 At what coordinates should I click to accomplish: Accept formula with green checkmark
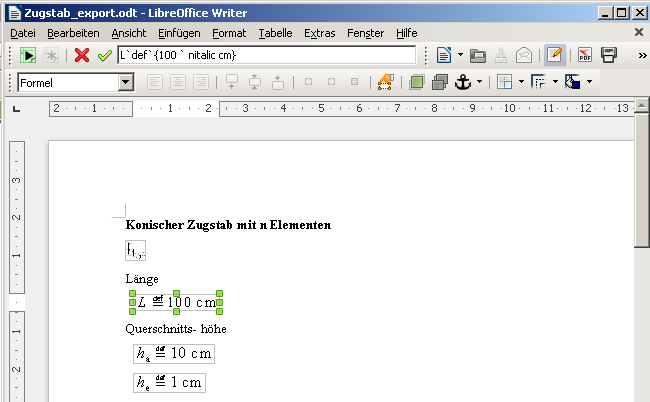(104, 55)
